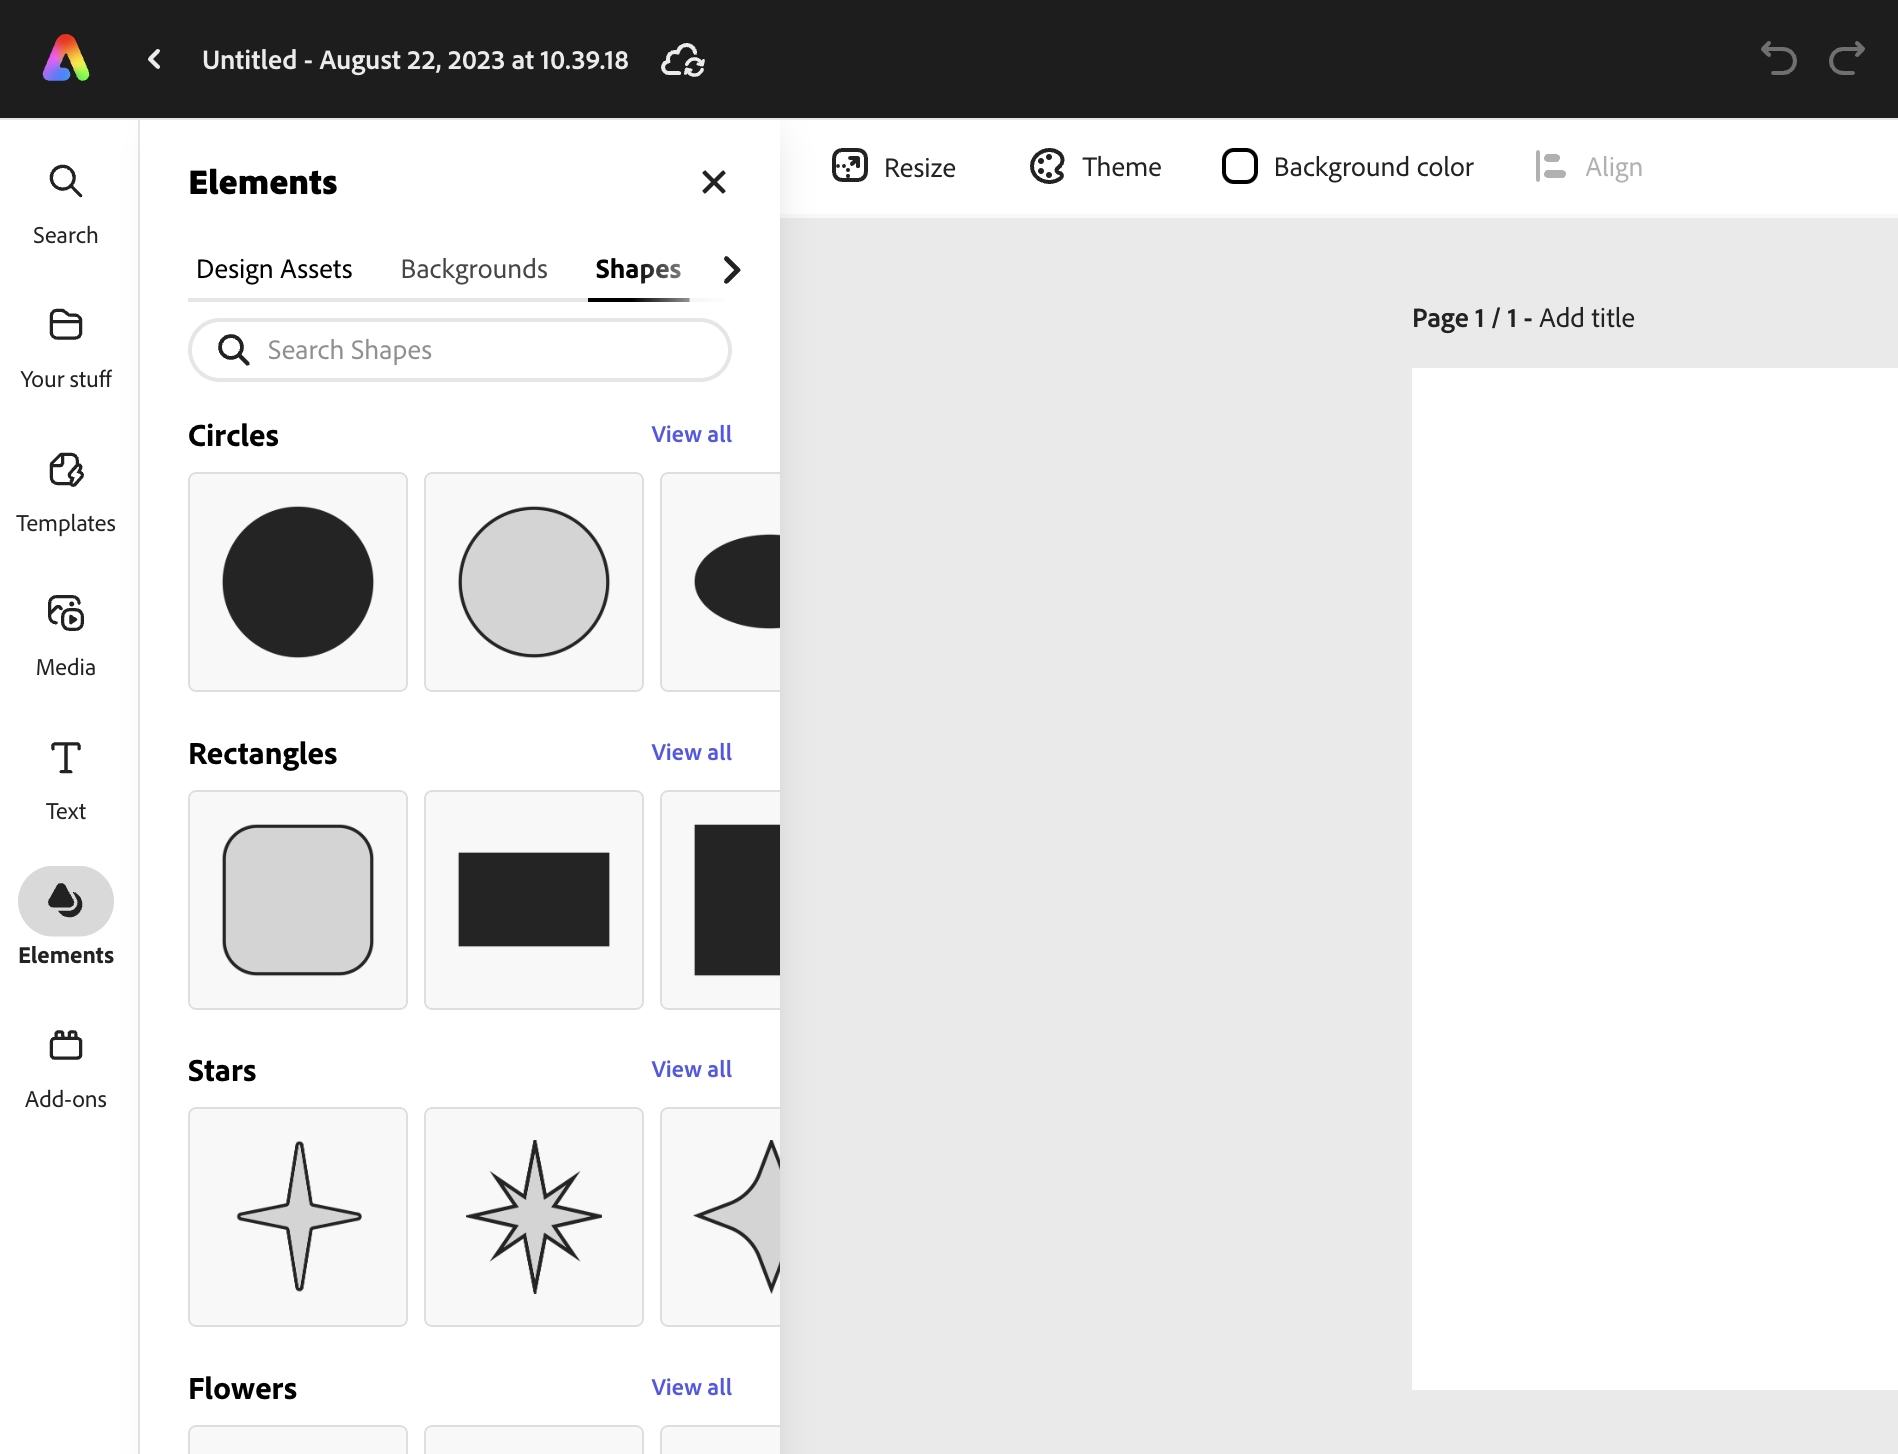View all Stars shapes

[691, 1068]
